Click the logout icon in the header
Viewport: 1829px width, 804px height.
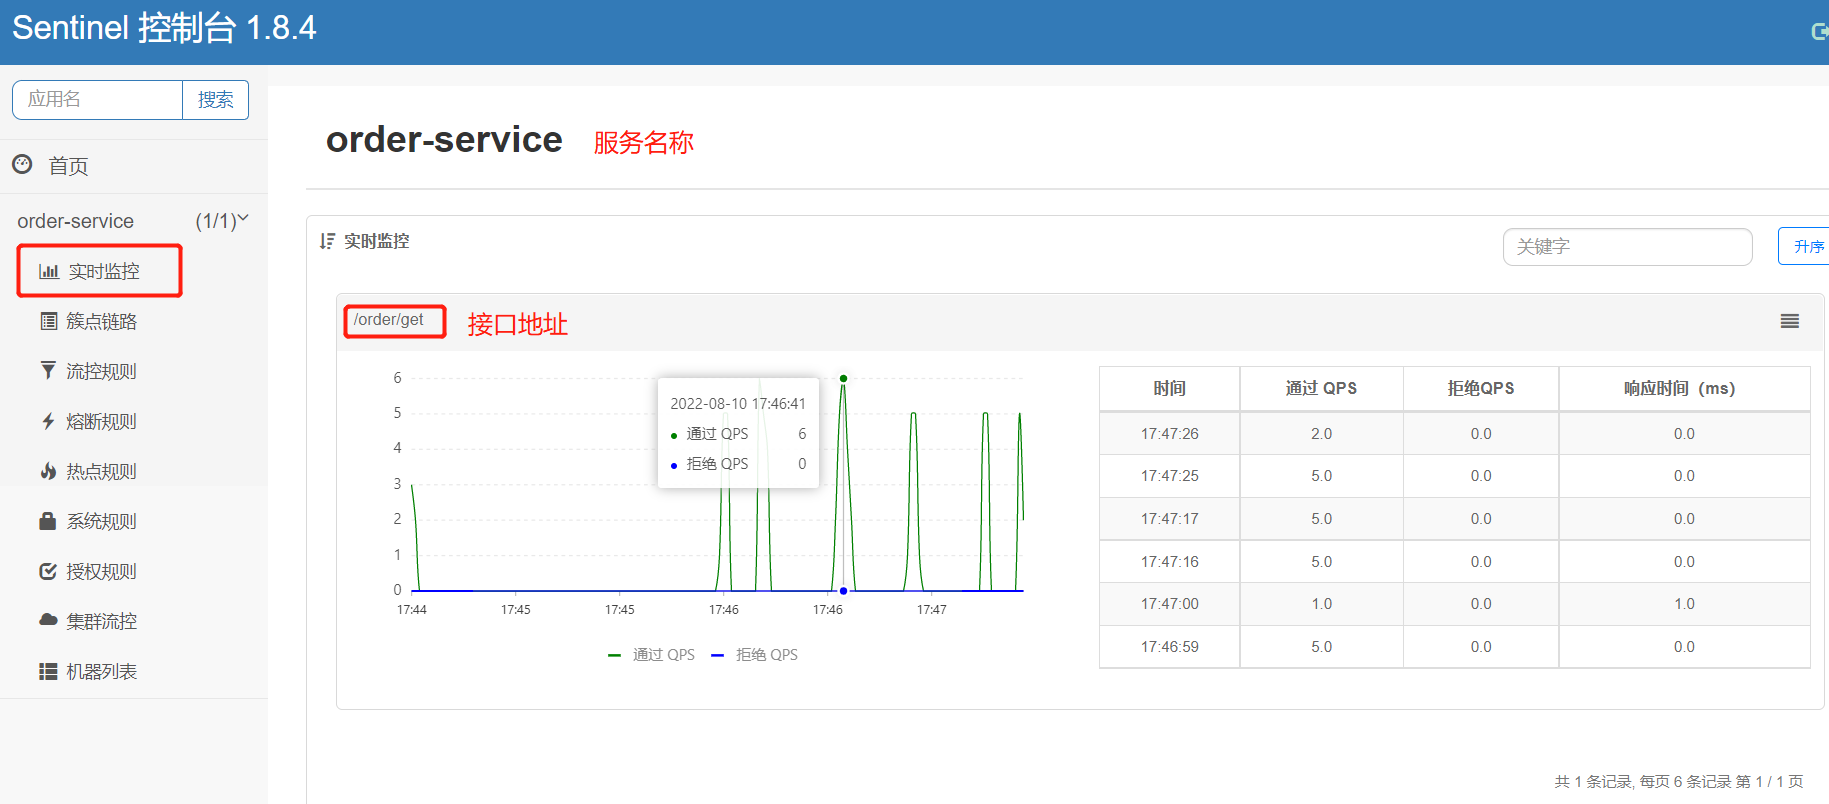(x=1819, y=32)
